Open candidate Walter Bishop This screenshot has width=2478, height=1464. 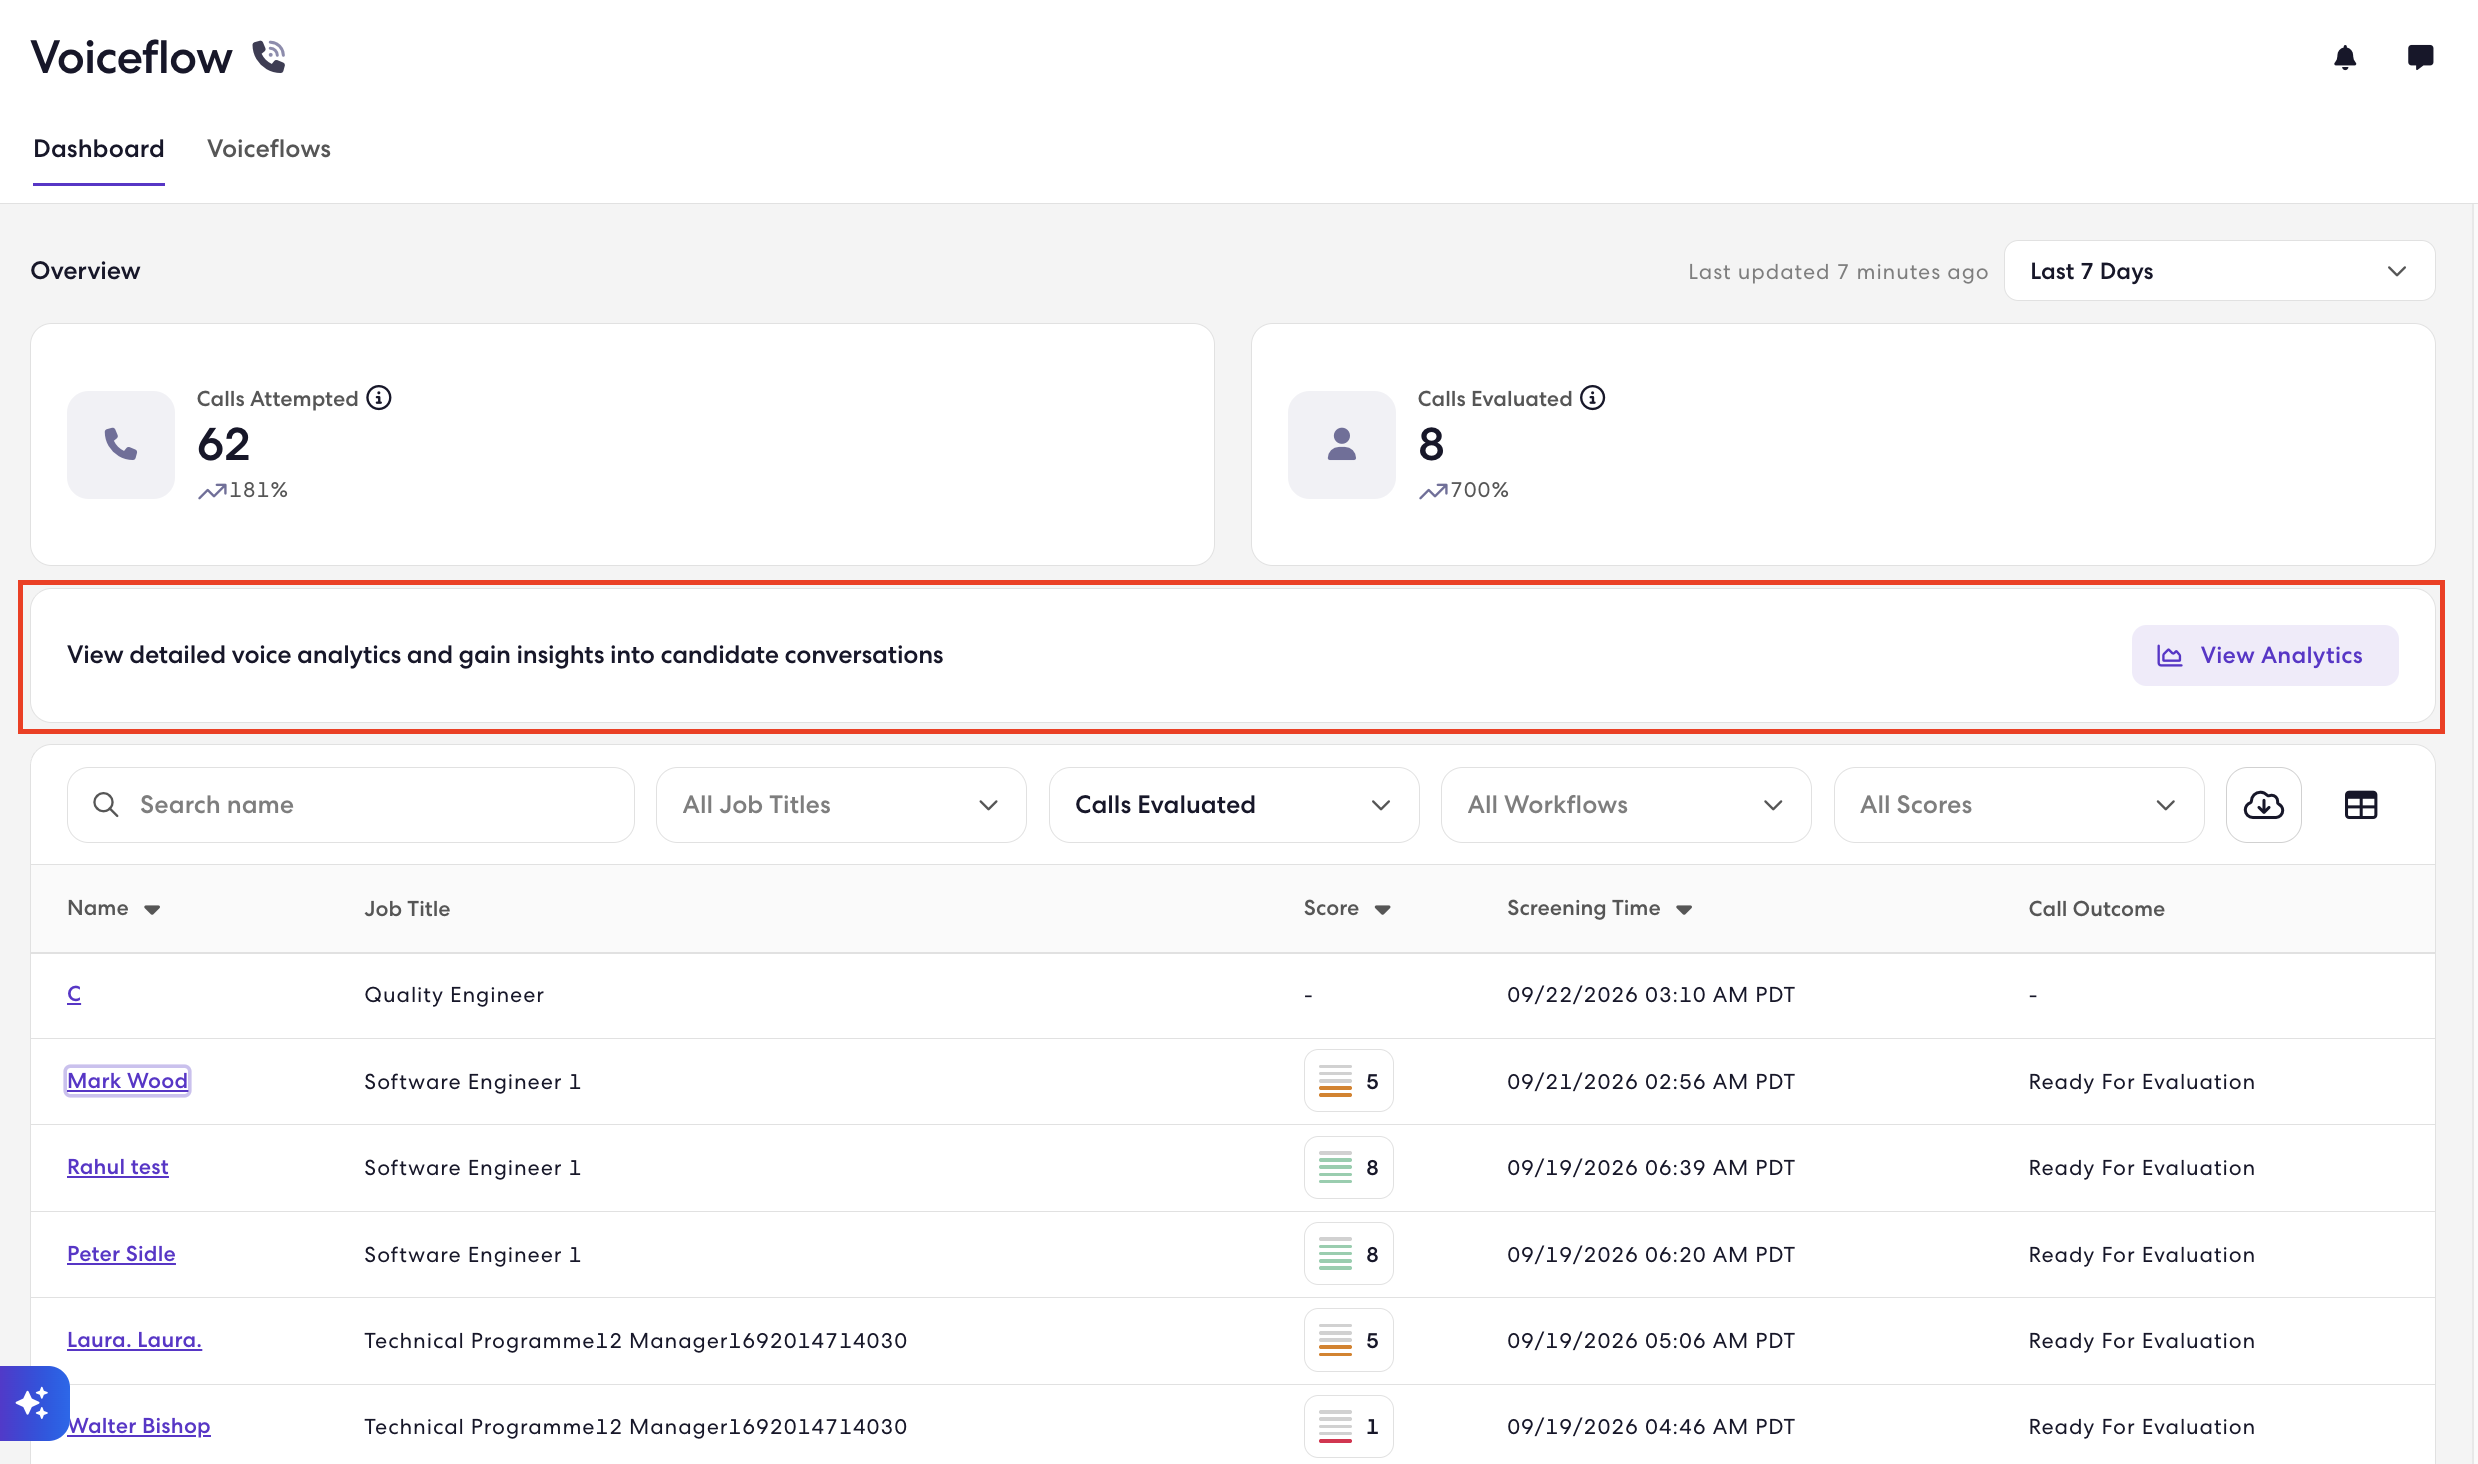point(139,1426)
